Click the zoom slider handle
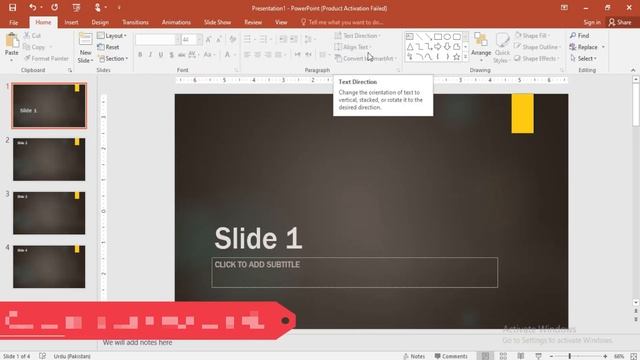640x360 pixels. (569, 356)
